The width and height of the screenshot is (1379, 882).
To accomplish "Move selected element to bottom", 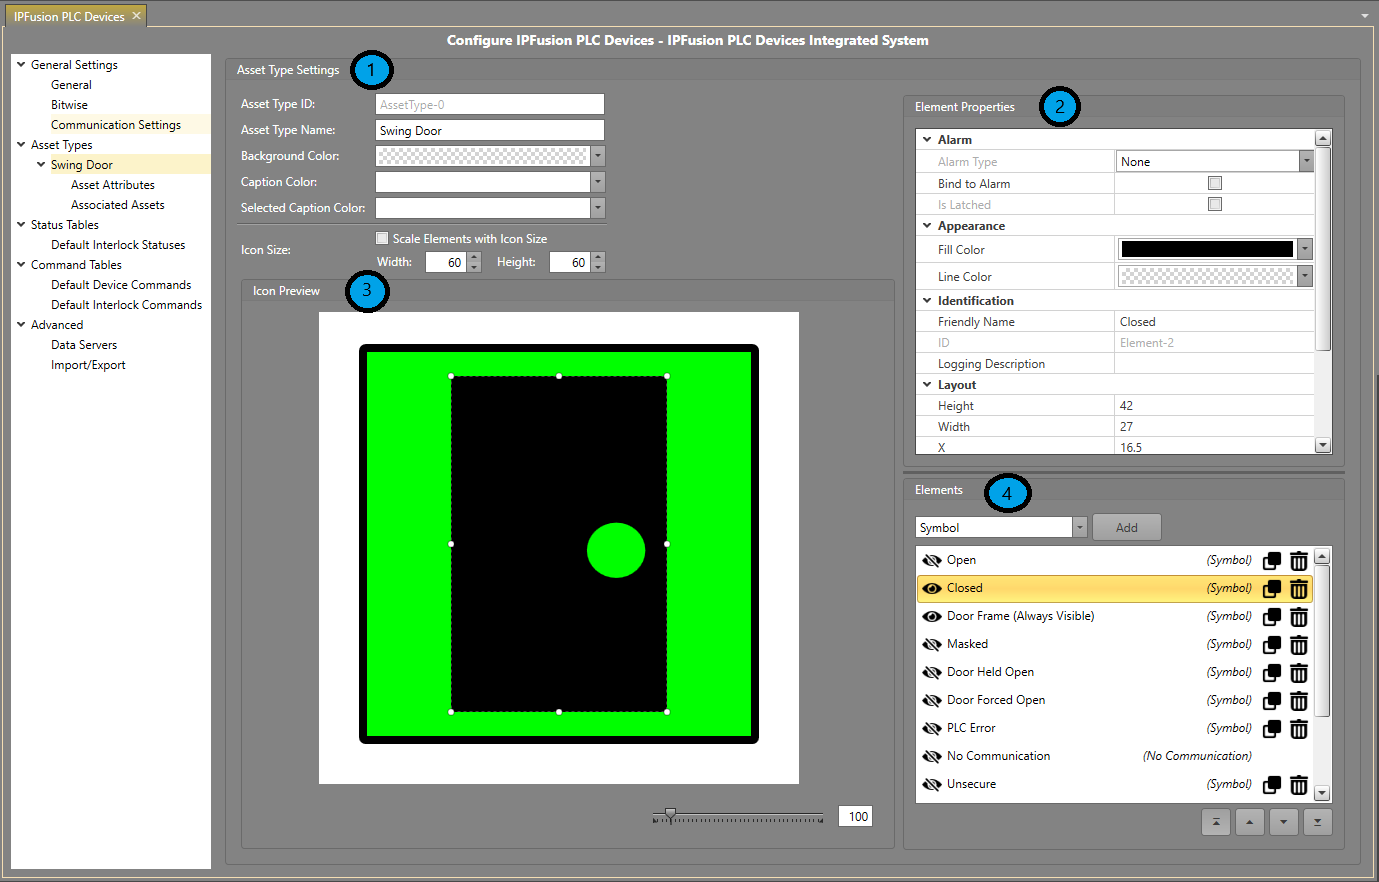I will [1318, 822].
